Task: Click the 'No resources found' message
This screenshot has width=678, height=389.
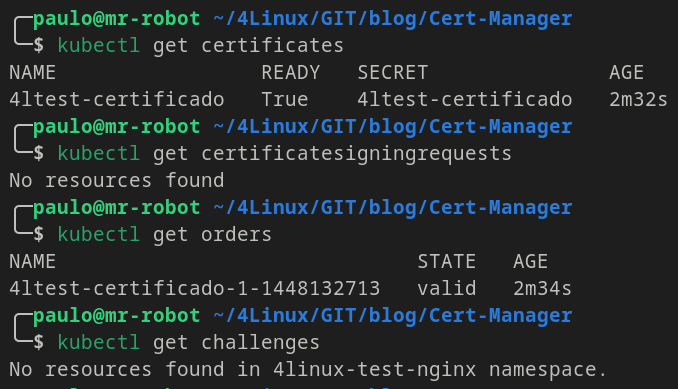Action: (117, 180)
